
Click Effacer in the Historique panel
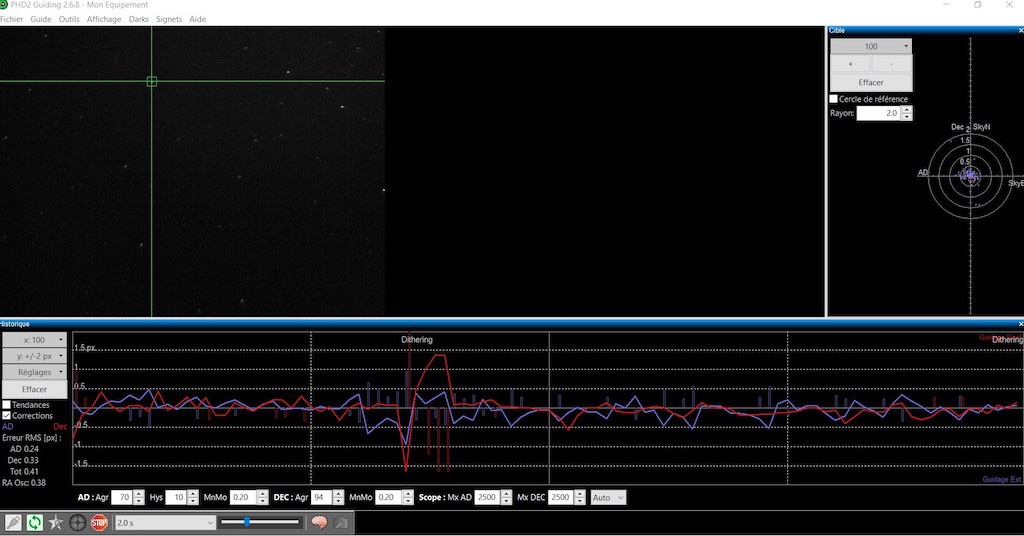pyautogui.click(x=34, y=389)
